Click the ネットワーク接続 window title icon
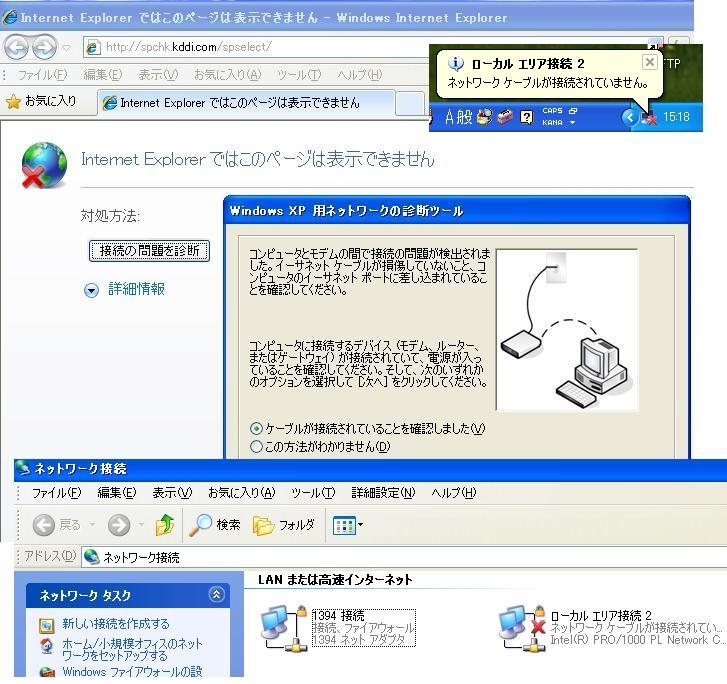 pyautogui.click(x=23, y=469)
